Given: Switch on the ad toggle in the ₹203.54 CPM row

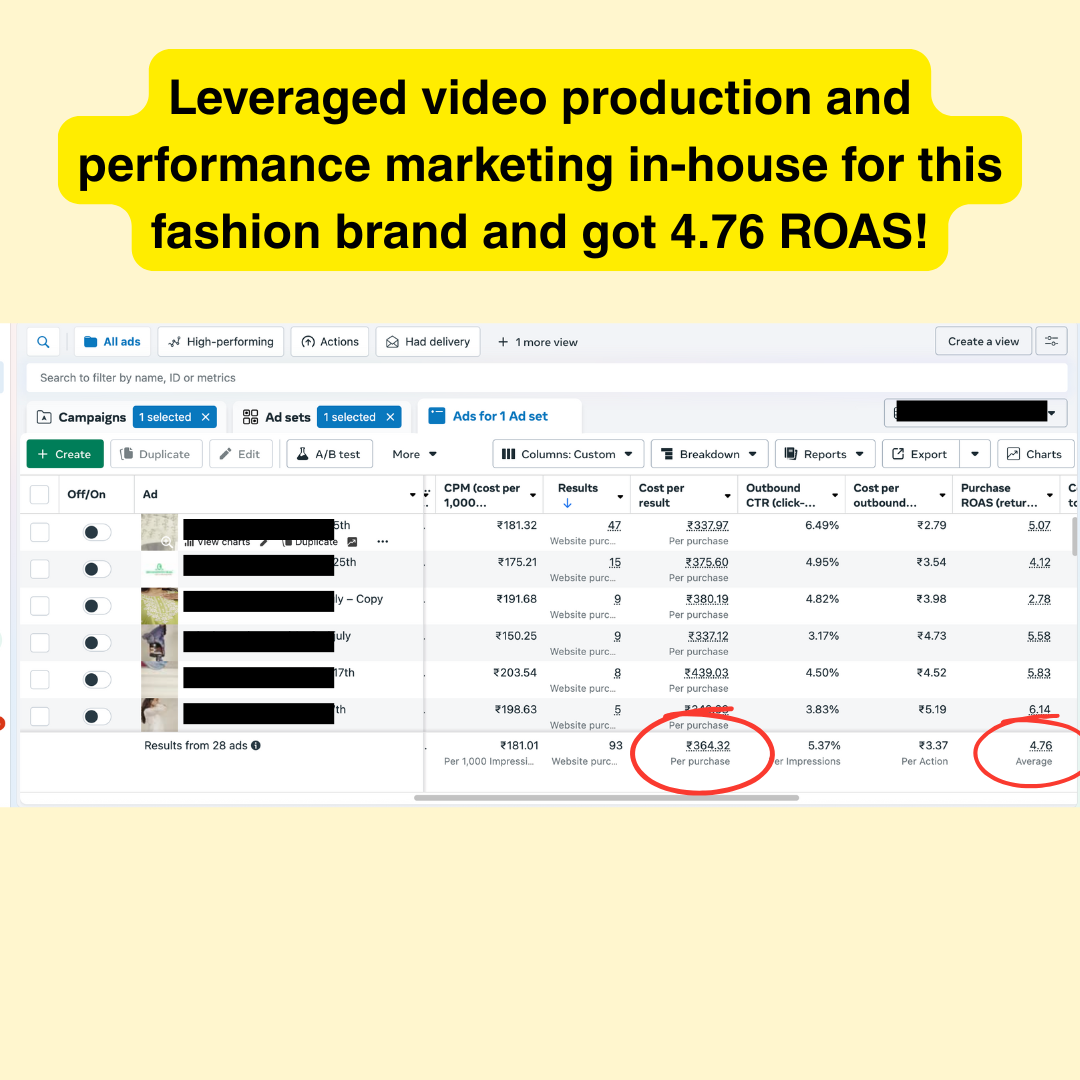Looking at the screenshot, I should tap(96, 680).
